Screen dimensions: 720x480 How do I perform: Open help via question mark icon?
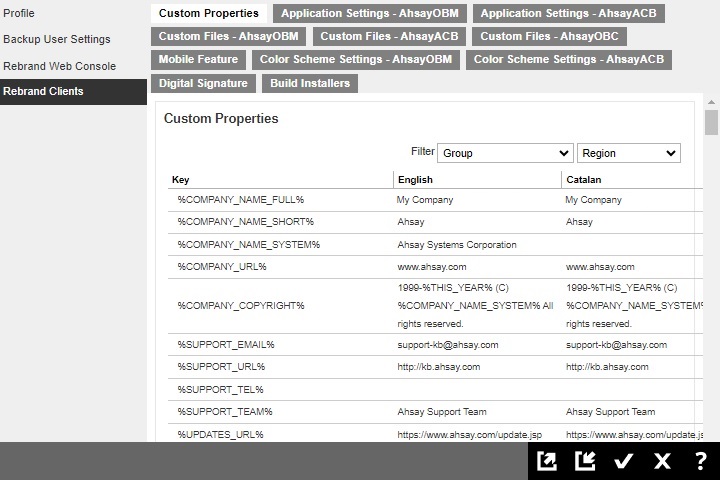700,461
